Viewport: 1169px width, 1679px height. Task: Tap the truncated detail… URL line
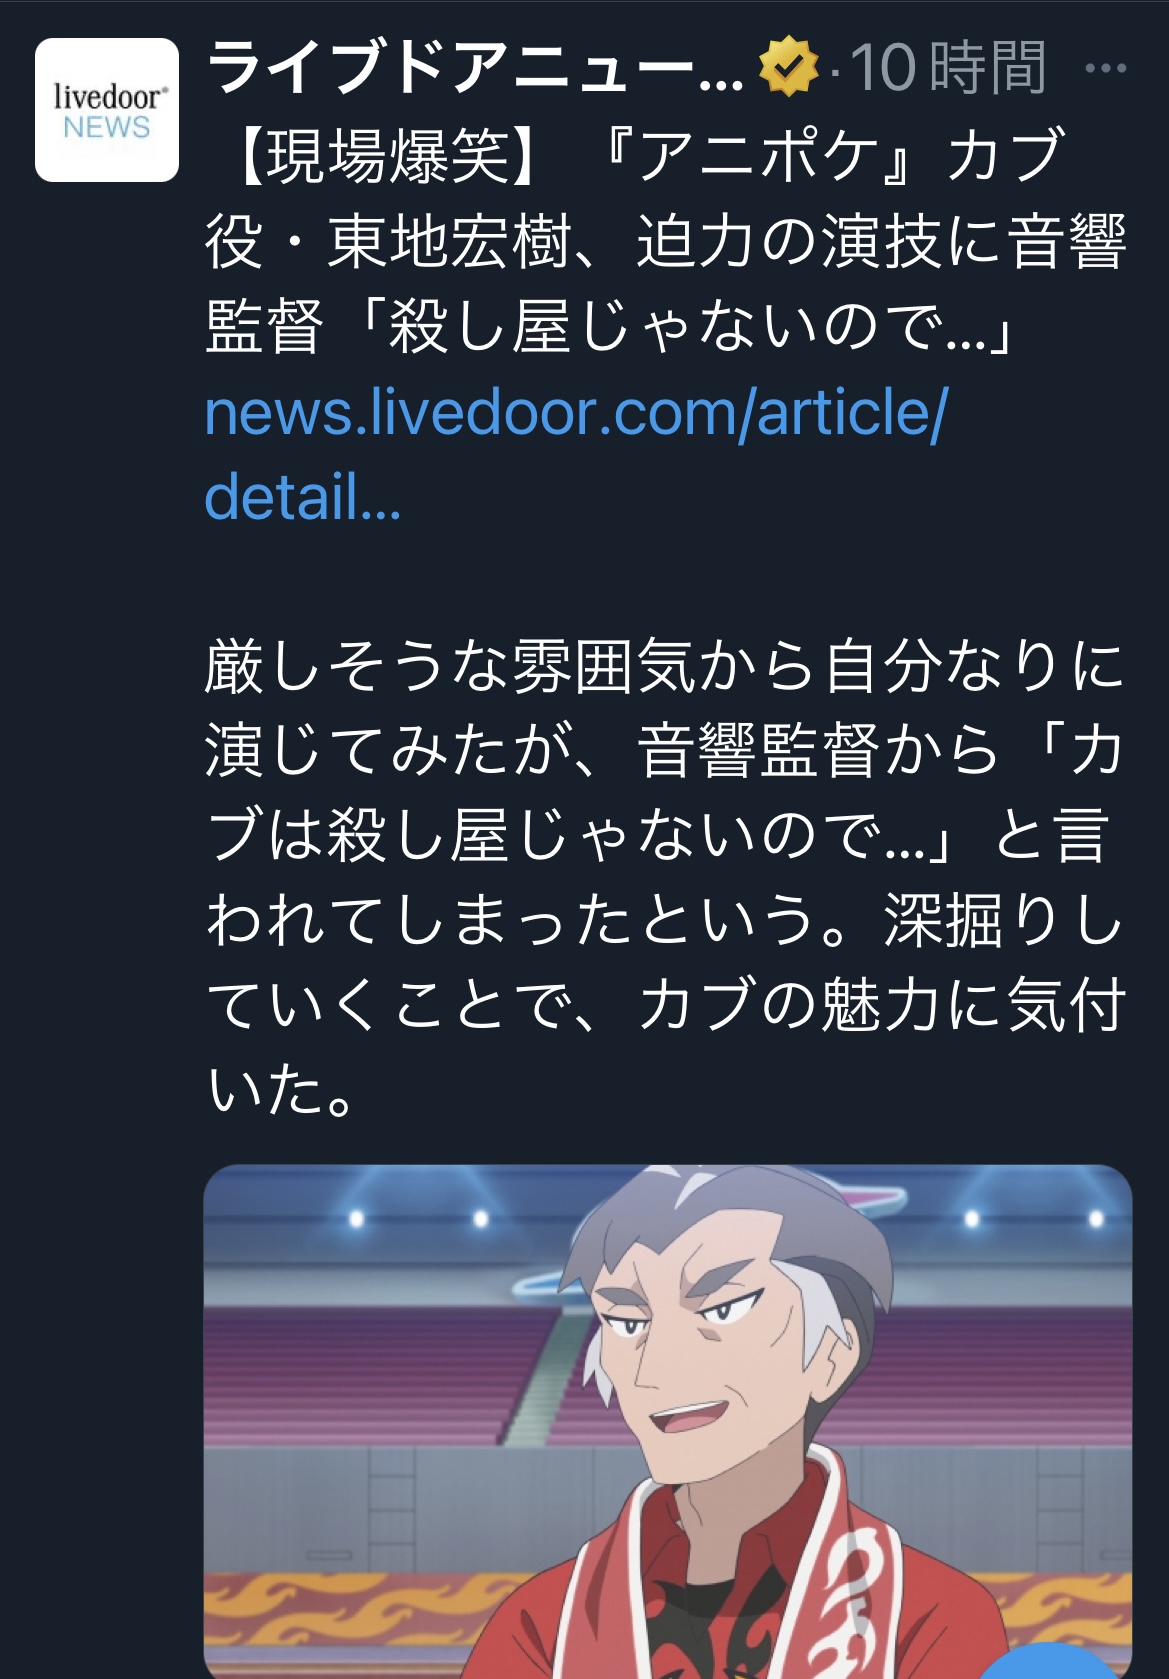(303, 497)
